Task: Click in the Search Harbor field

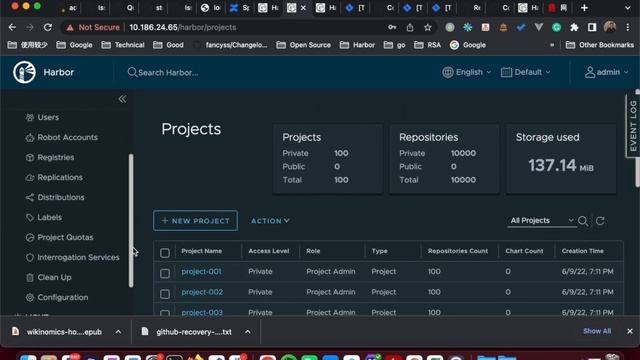Action: [168, 73]
